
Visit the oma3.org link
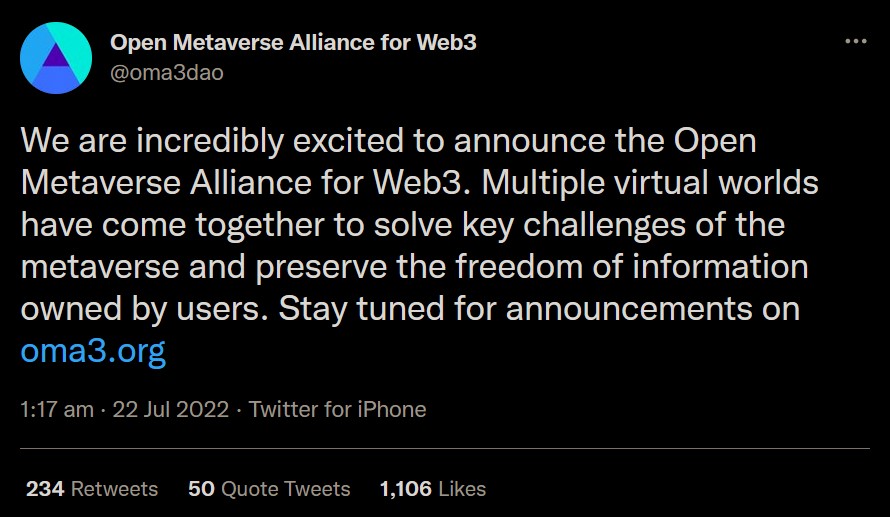point(93,351)
